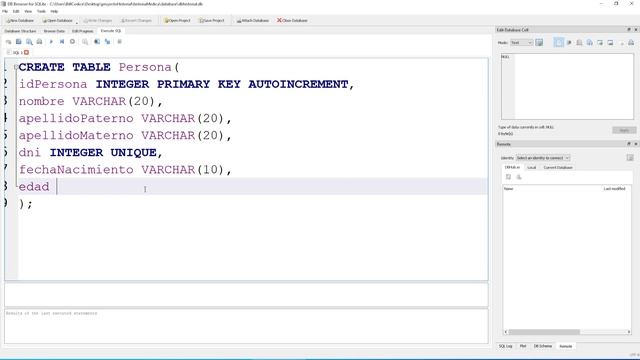The width and height of the screenshot is (640, 360).
Task: Float the Remote panel
Action: (629, 144)
